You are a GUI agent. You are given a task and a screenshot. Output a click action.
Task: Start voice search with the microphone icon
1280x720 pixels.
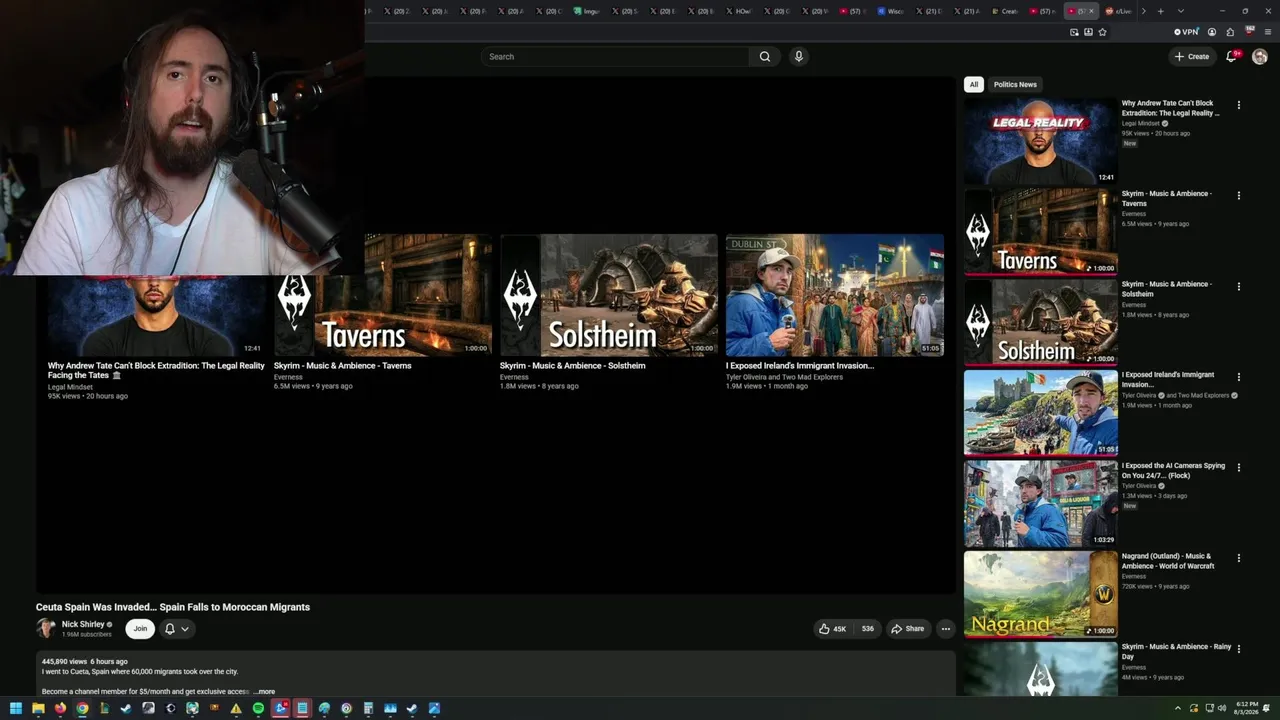tap(798, 57)
